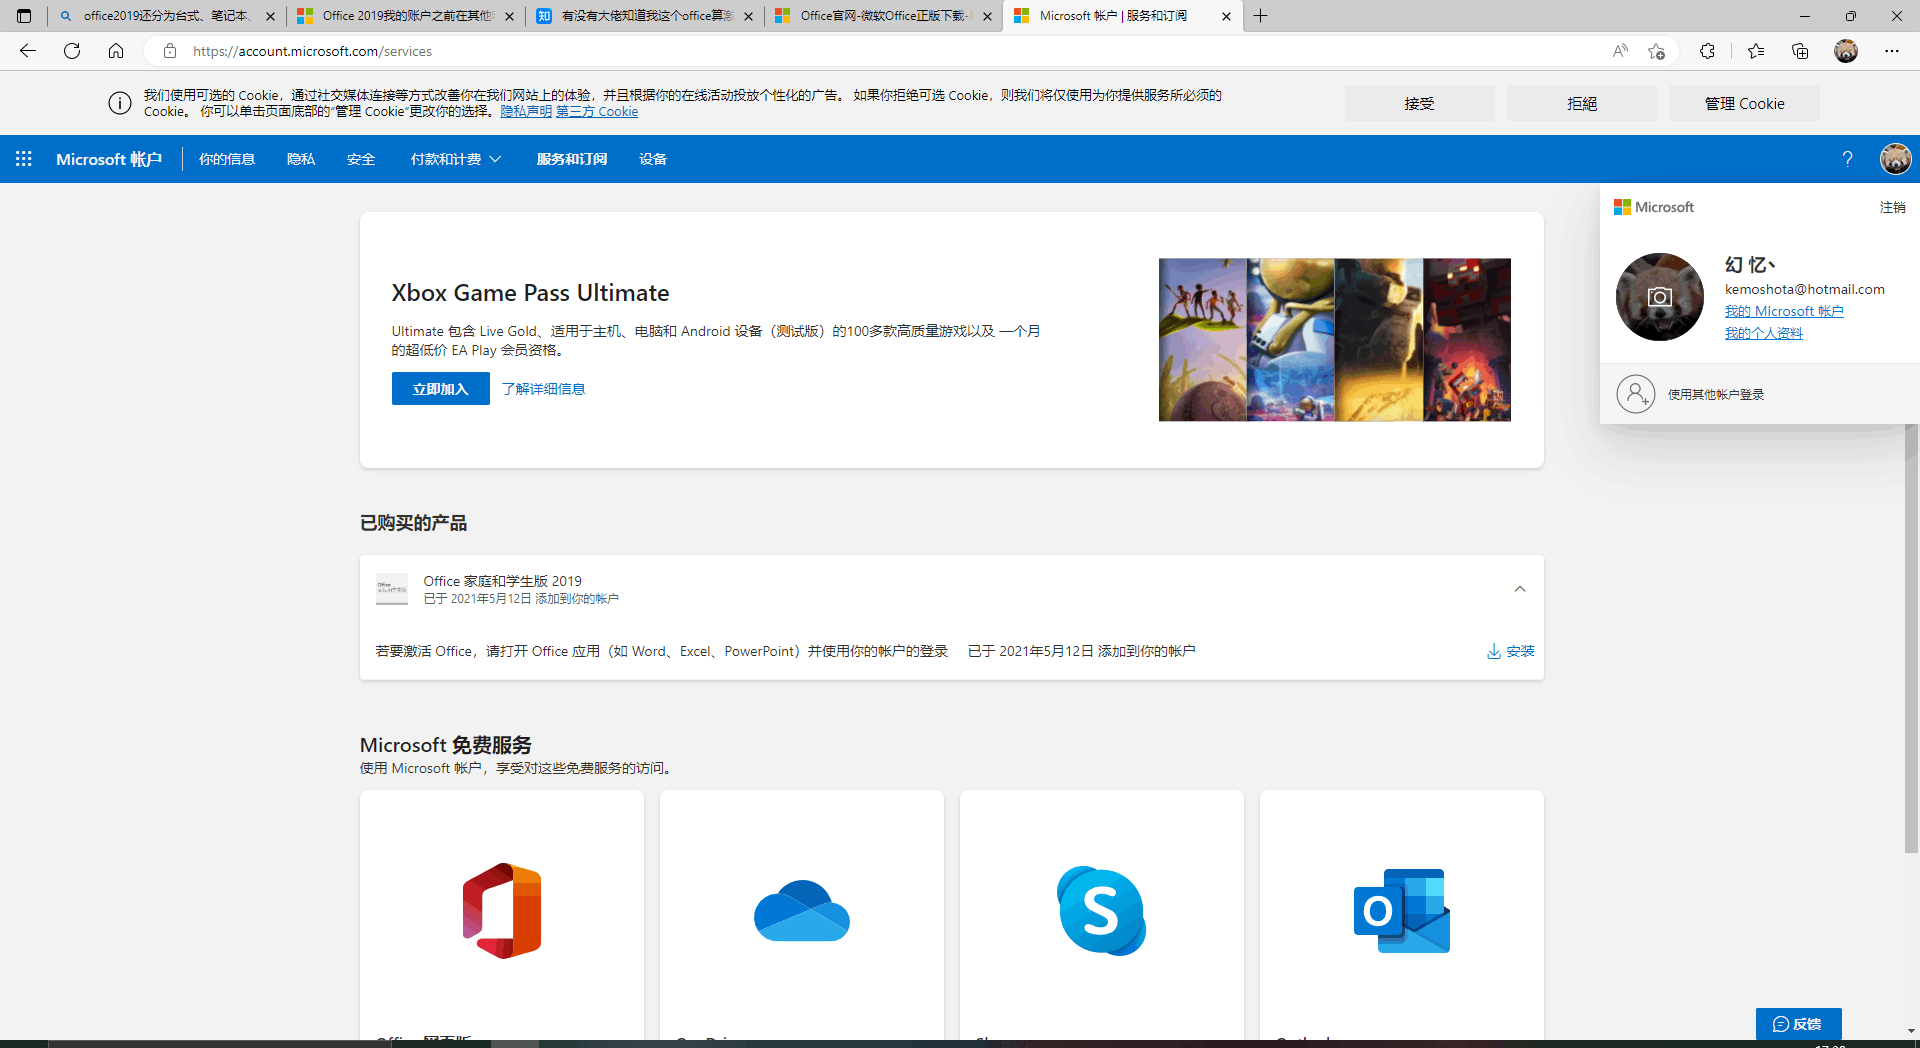
Task: Click the OneDrive cloud icon card
Action: pos(802,911)
